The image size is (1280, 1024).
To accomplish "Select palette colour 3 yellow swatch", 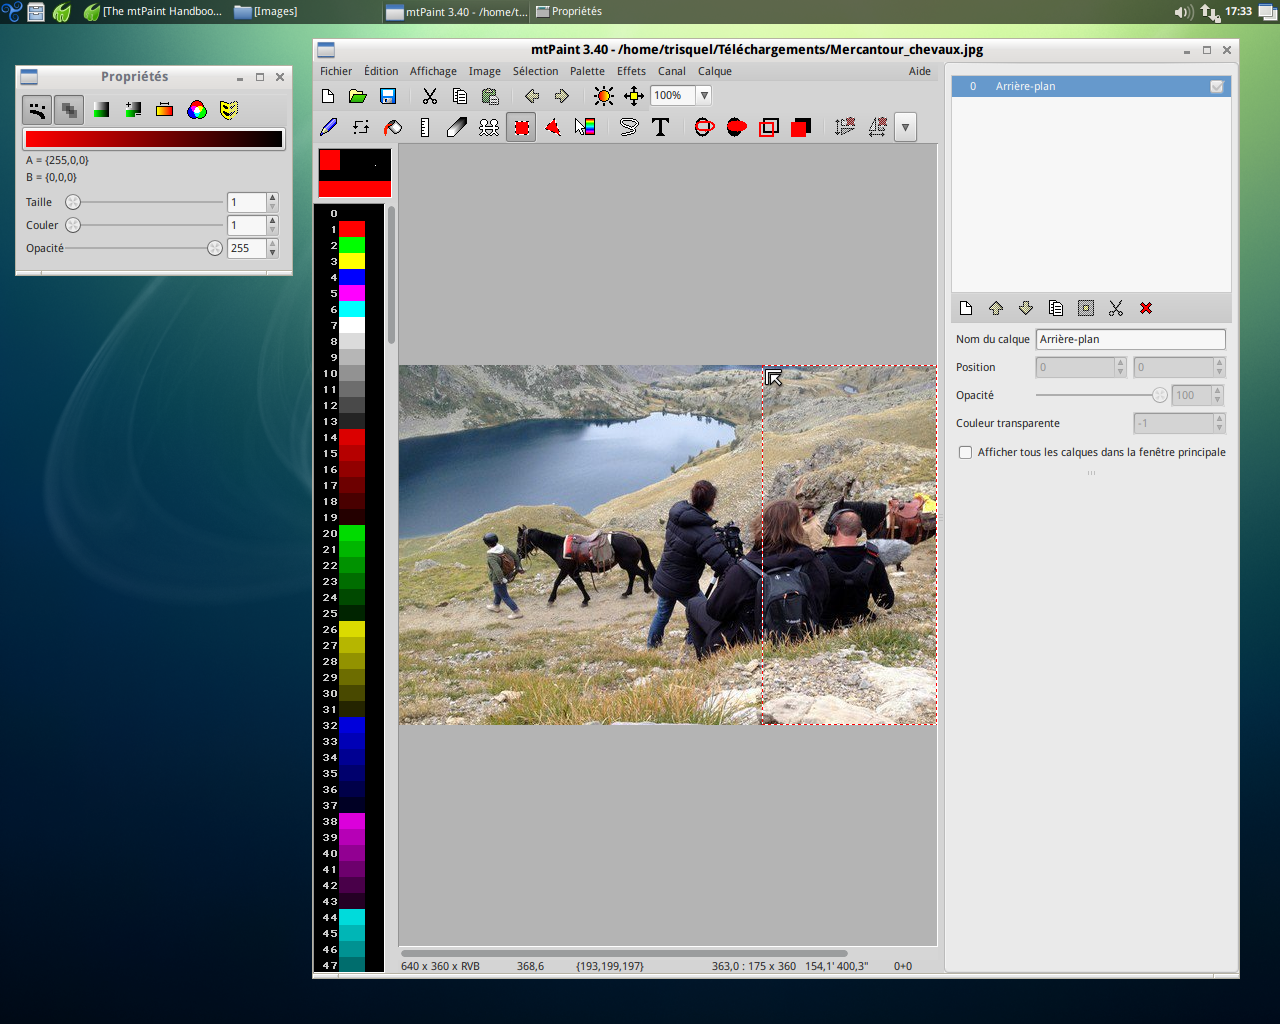I will point(352,261).
